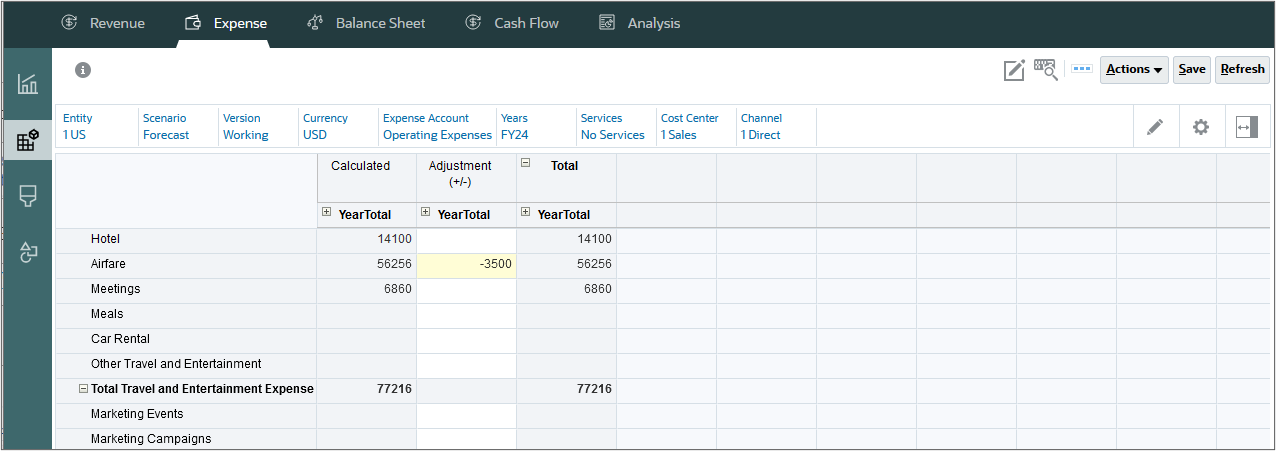Viewport: 1276px width, 451px height.
Task: Open the Actions dropdown menu
Action: [1134, 69]
